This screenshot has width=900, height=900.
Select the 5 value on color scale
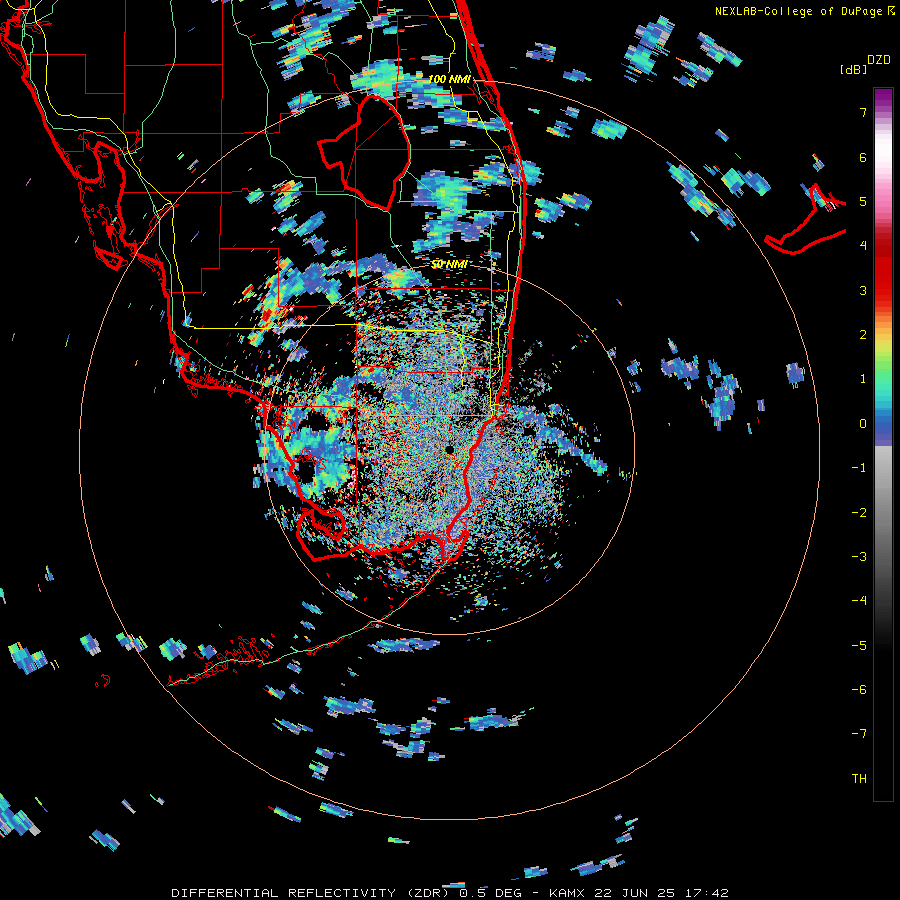click(x=863, y=201)
